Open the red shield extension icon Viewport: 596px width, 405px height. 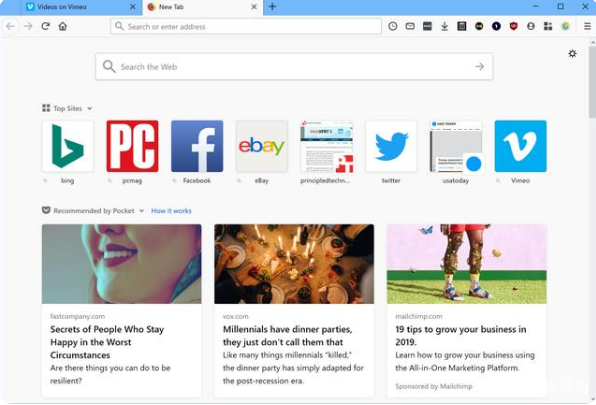(514, 26)
